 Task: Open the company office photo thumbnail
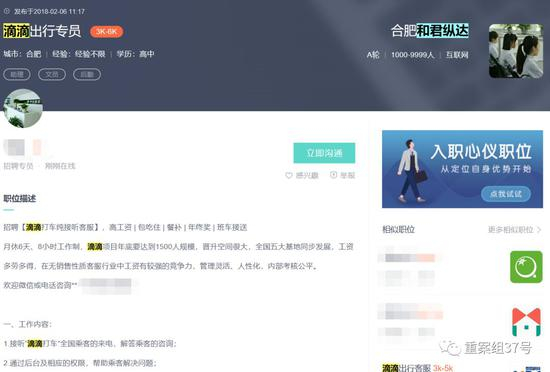pyautogui.click(x=516, y=51)
